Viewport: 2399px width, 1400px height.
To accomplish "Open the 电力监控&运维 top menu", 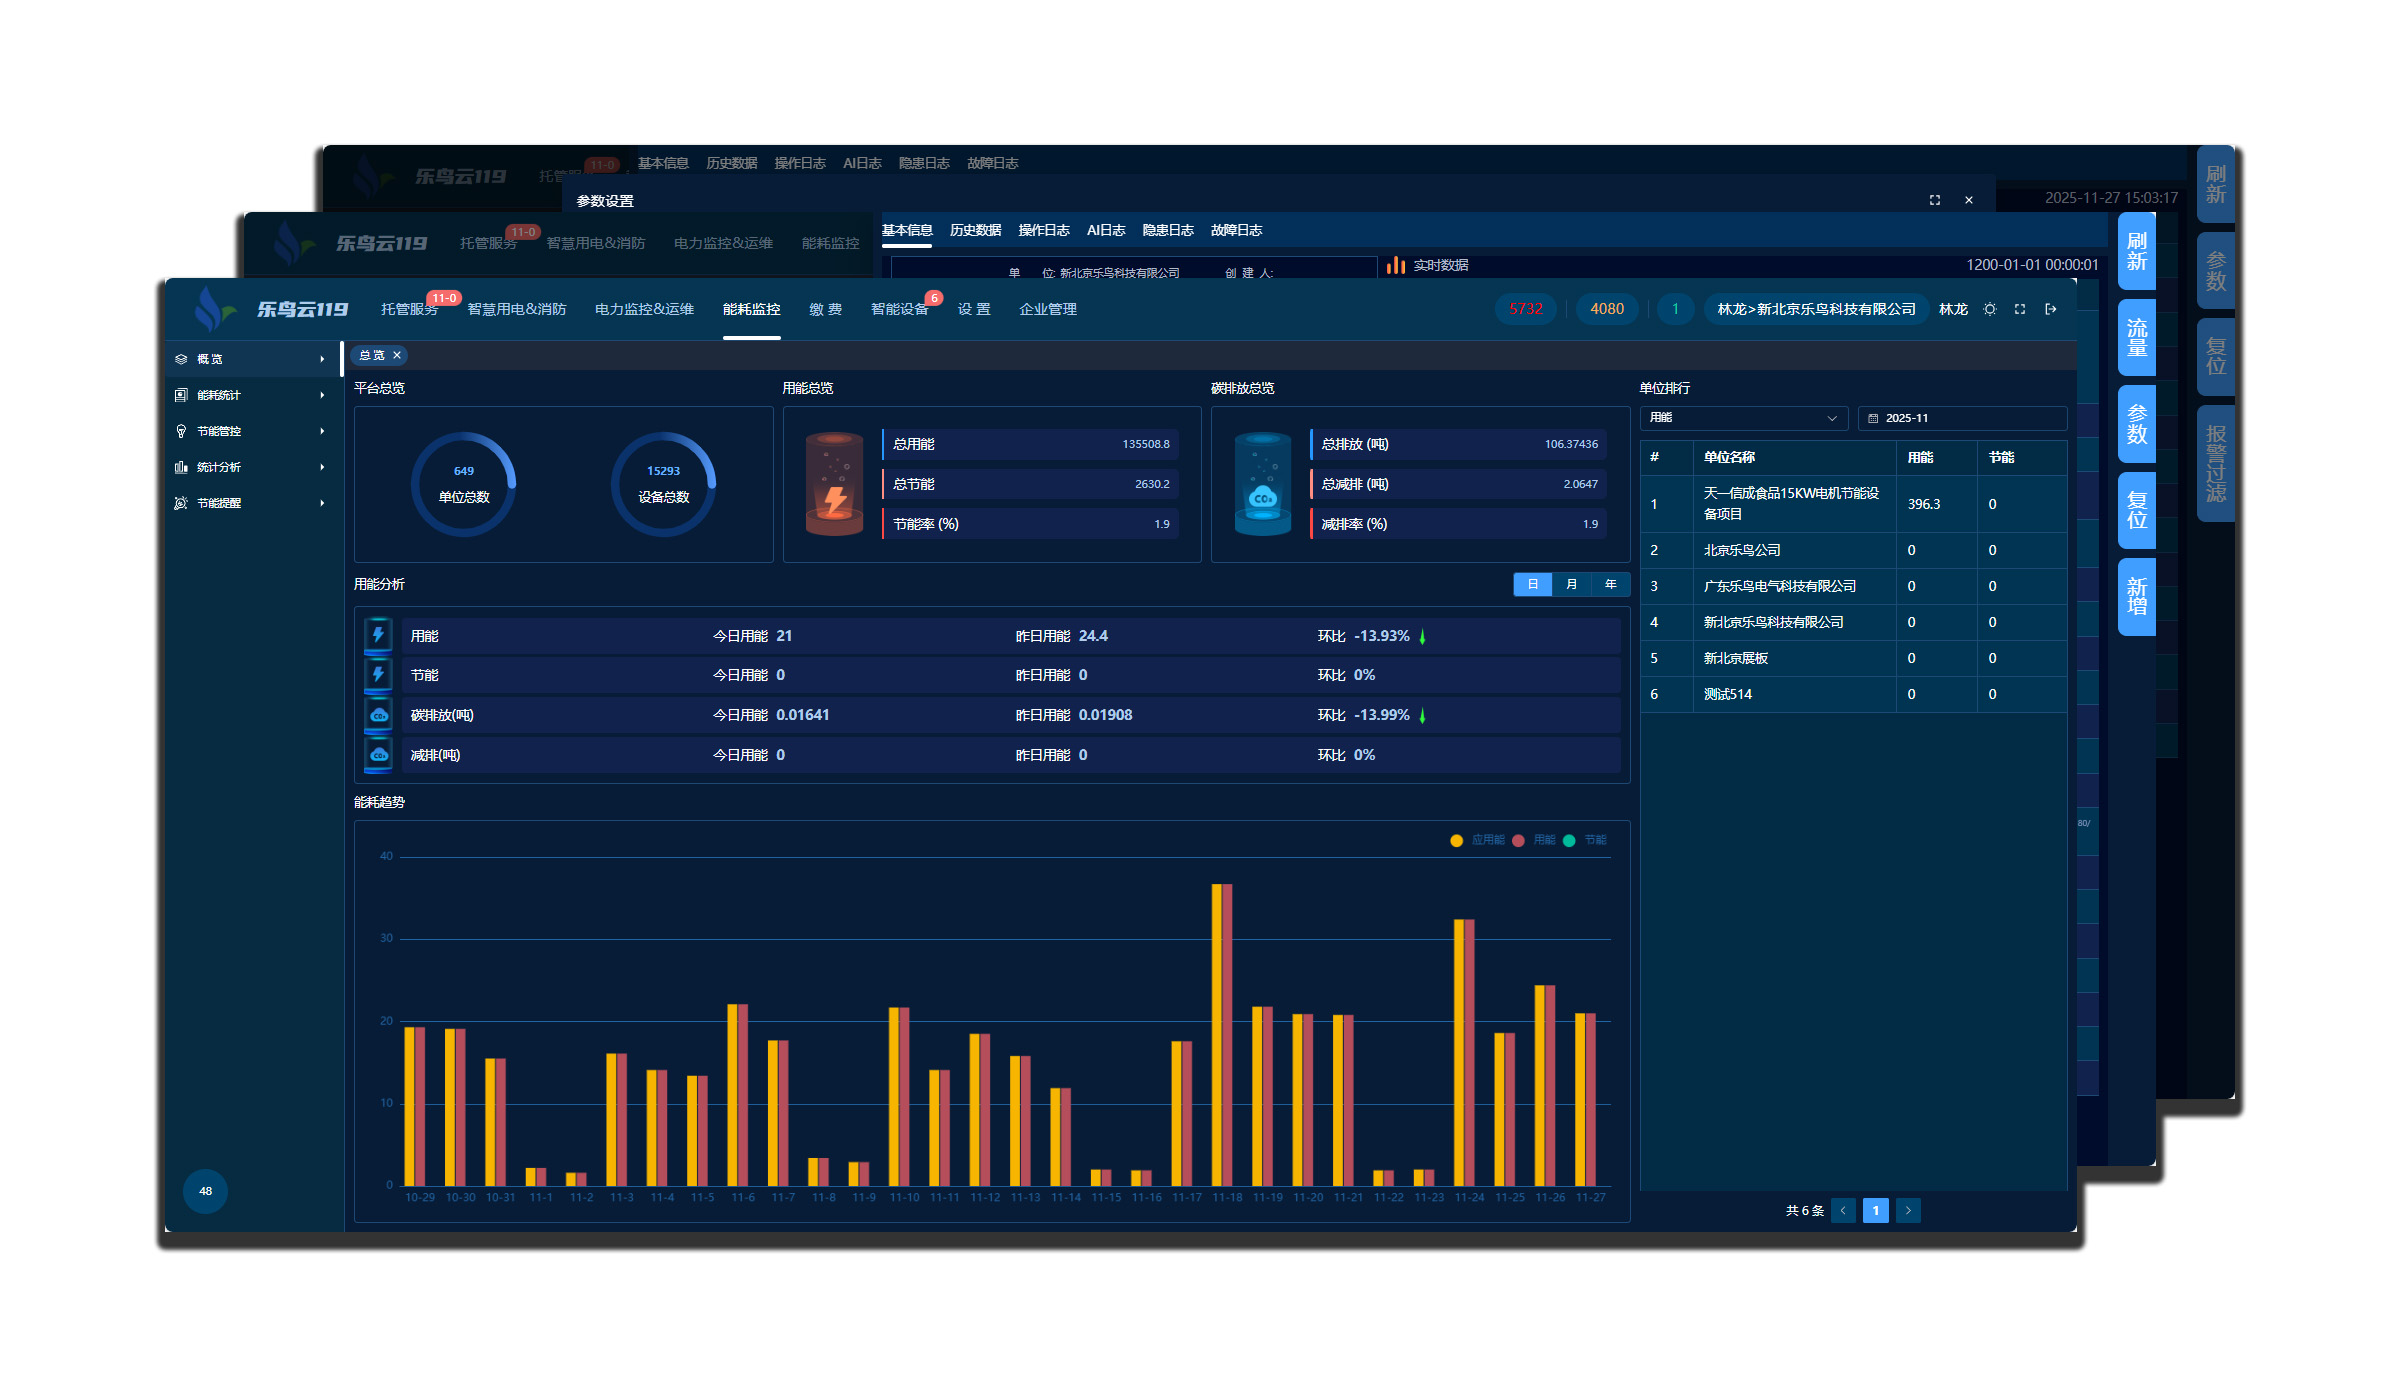I will pos(644,309).
